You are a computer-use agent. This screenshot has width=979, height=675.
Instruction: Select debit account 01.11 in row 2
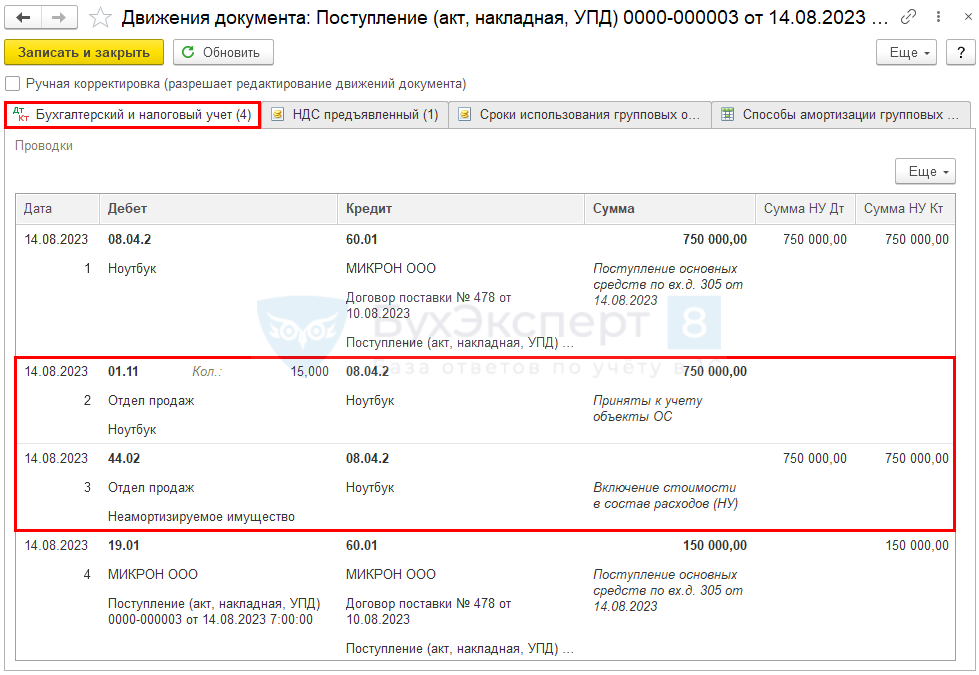pyautogui.click(x=123, y=371)
